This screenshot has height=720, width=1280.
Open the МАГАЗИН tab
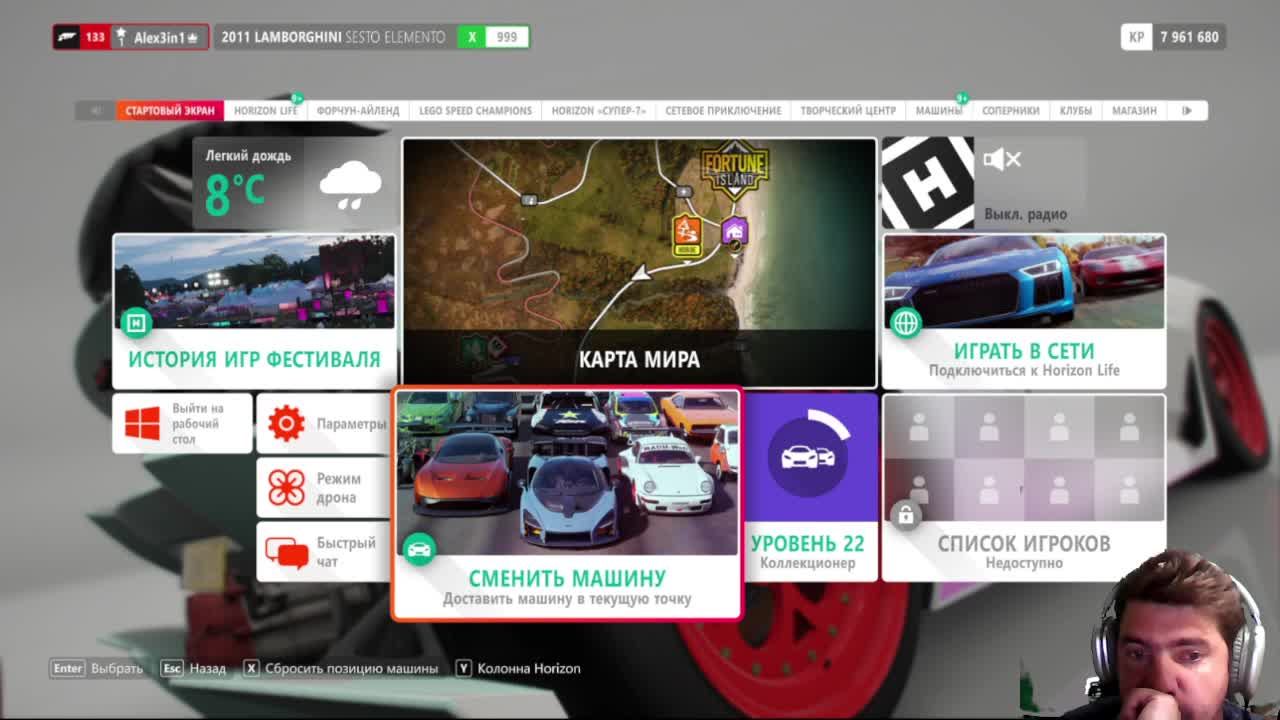coord(1134,110)
